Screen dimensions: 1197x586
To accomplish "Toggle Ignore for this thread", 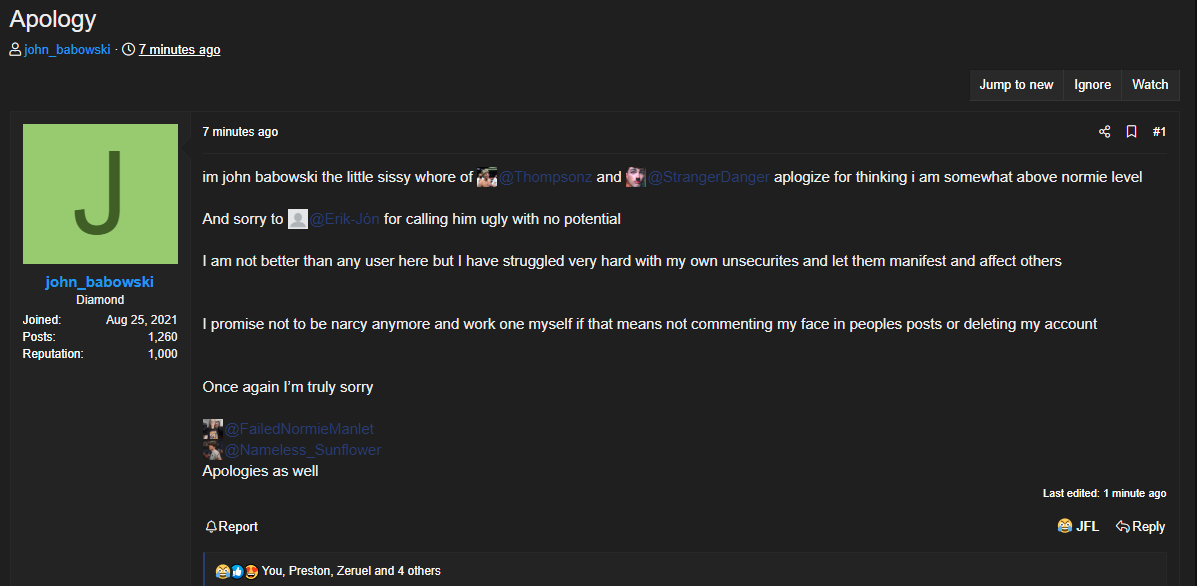I will pos(1092,85).
